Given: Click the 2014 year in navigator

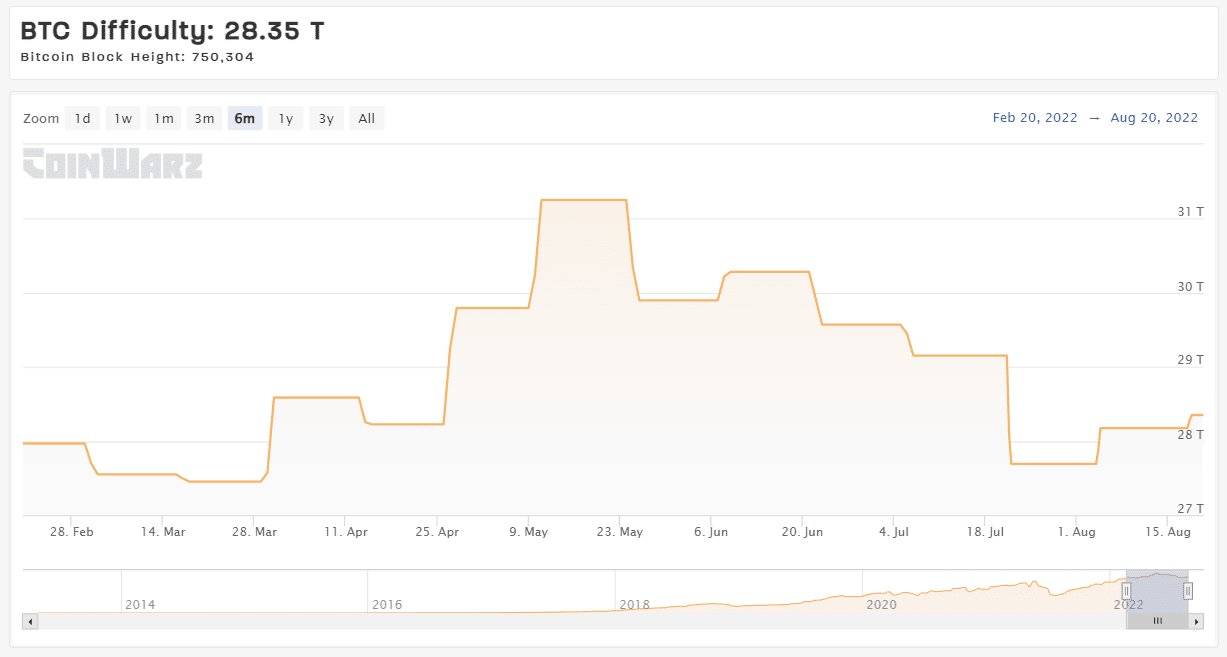Looking at the screenshot, I should click(140, 604).
